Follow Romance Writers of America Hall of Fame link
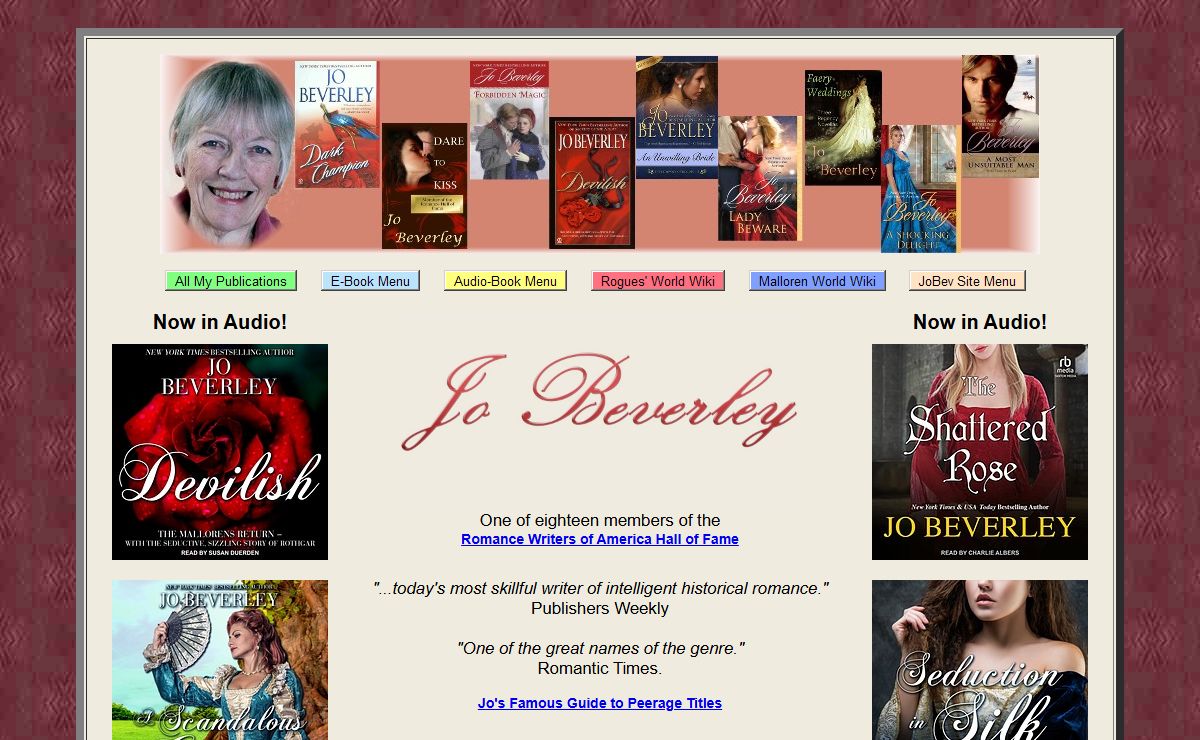This screenshot has width=1200, height=740. [600, 539]
